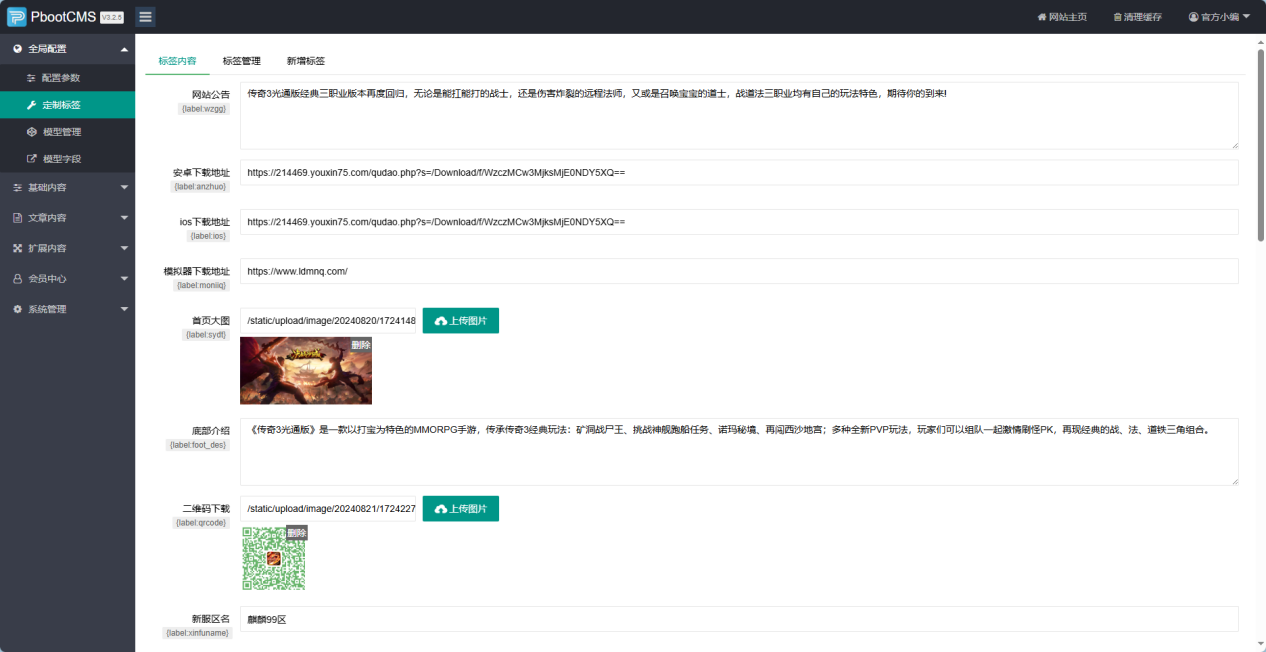
Task: Toggle the sidebar hamburger menu button
Action: pyautogui.click(x=145, y=17)
